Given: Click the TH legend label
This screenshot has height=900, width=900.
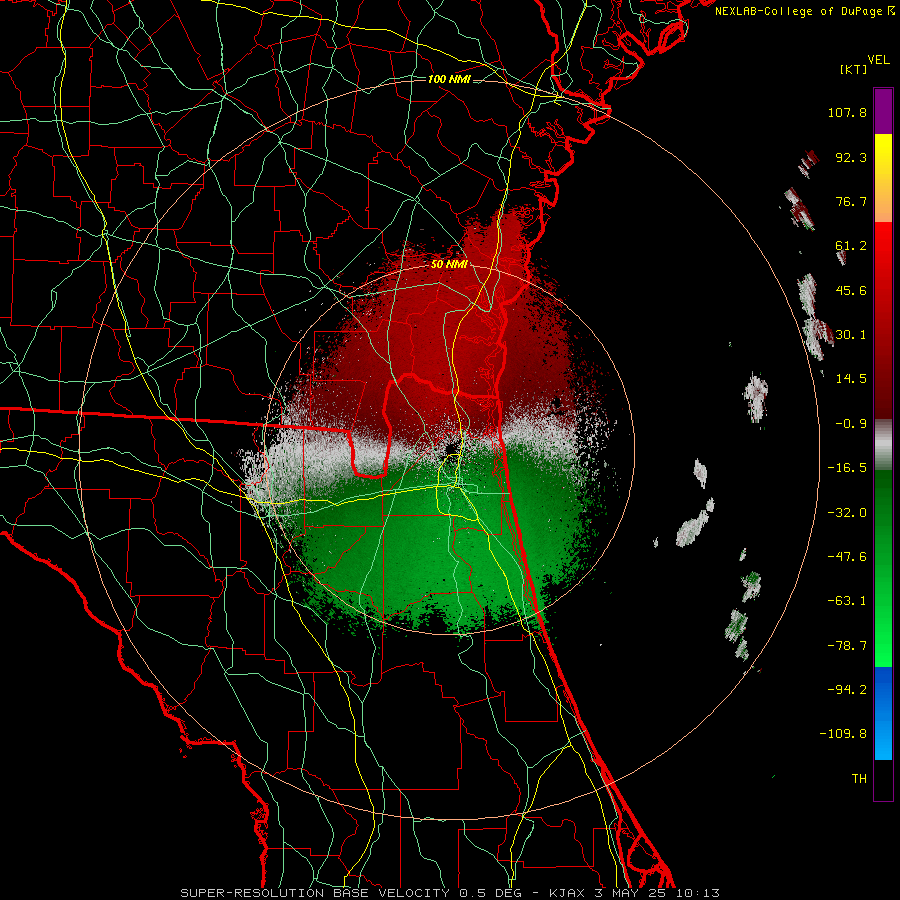Looking at the screenshot, I should point(859,779).
